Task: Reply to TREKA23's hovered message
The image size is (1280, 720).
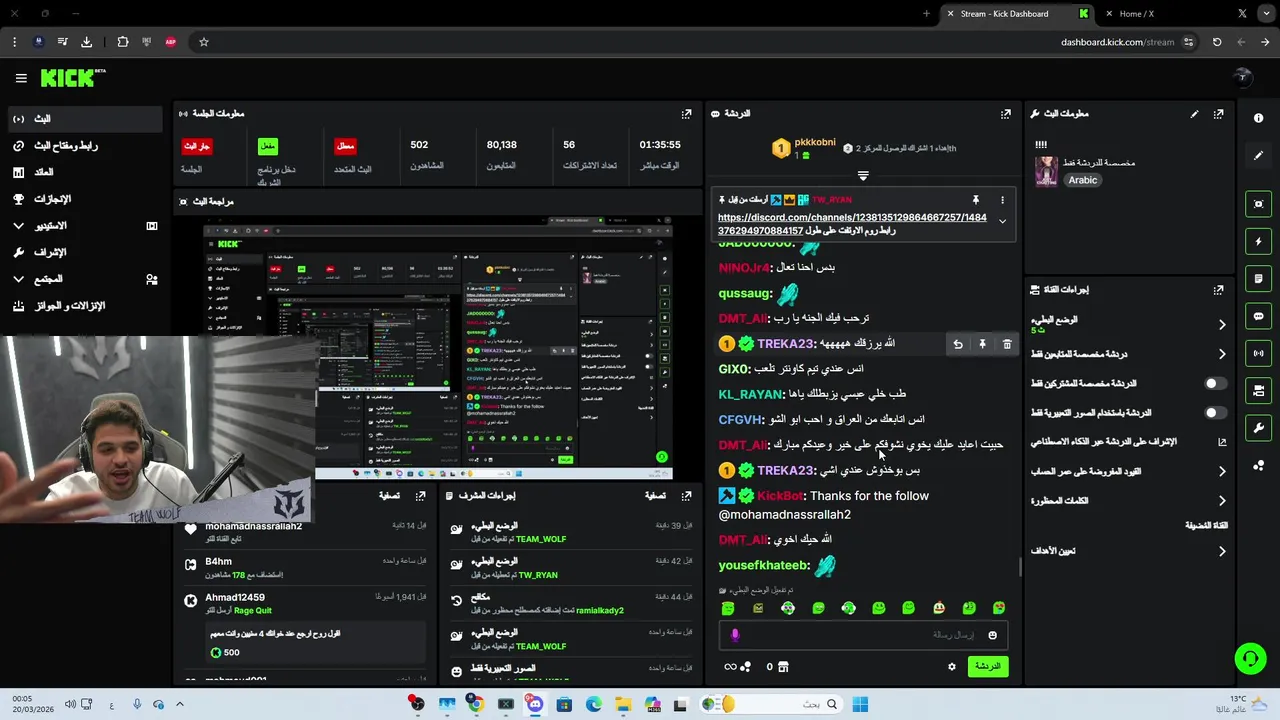Action: pyautogui.click(x=958, y=344)
